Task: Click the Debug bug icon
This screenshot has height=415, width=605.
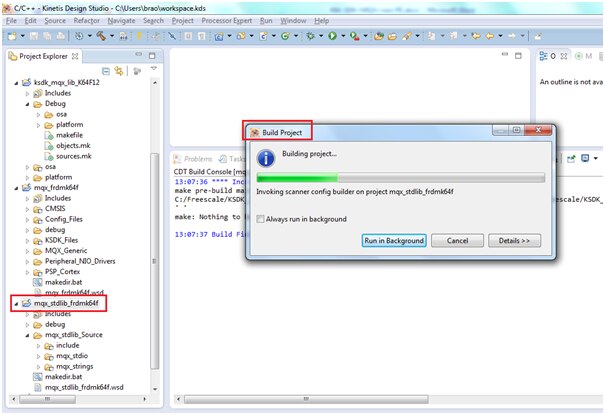Action: (310, 36)
